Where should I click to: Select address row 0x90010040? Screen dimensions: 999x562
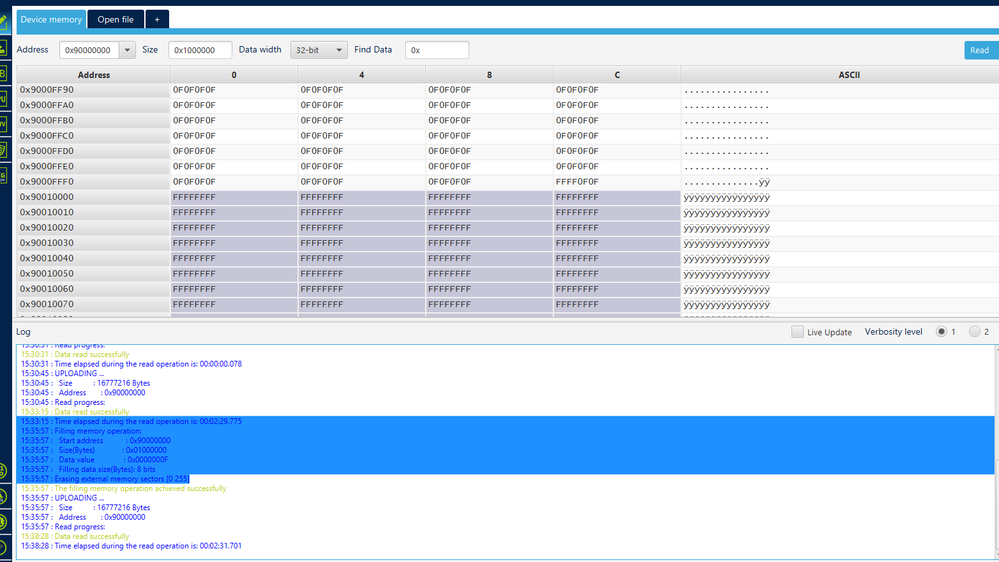click(x=93, y=258)
